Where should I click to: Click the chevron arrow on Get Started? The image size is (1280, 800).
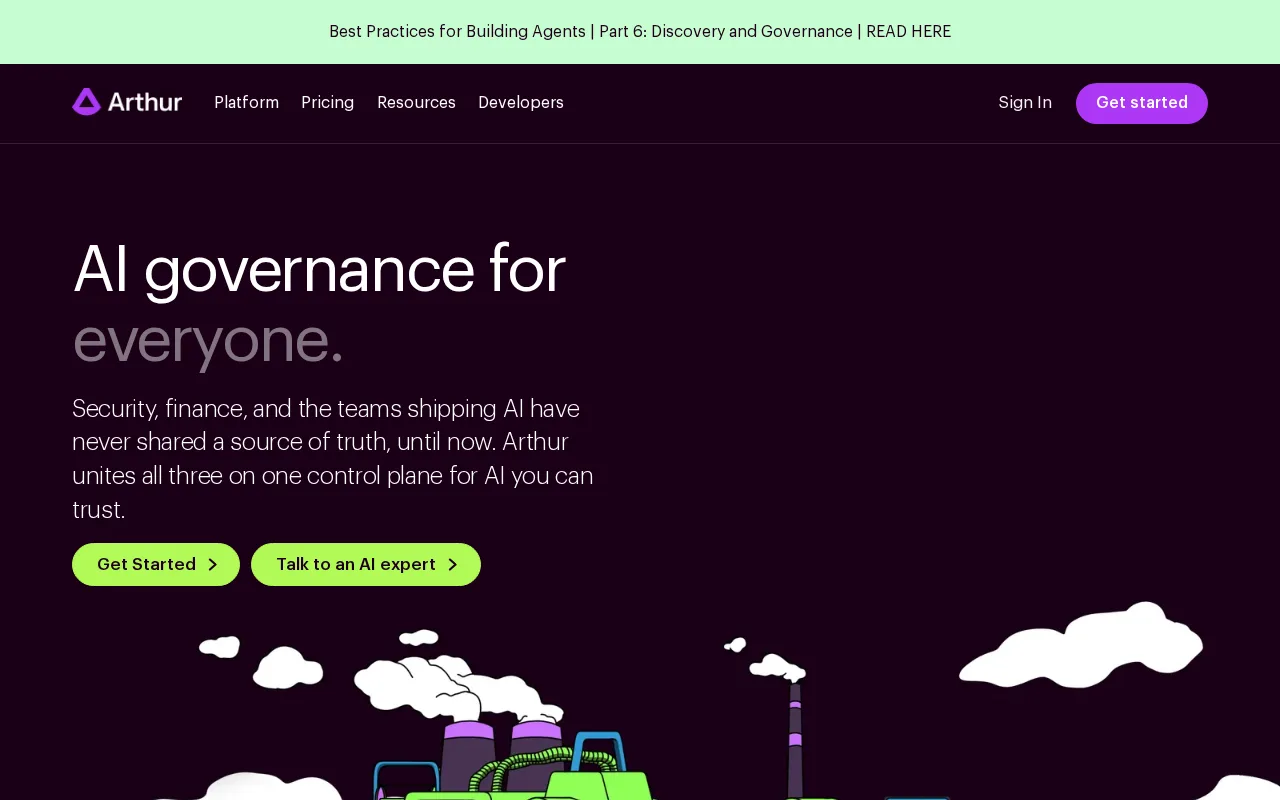click(212, 565)
